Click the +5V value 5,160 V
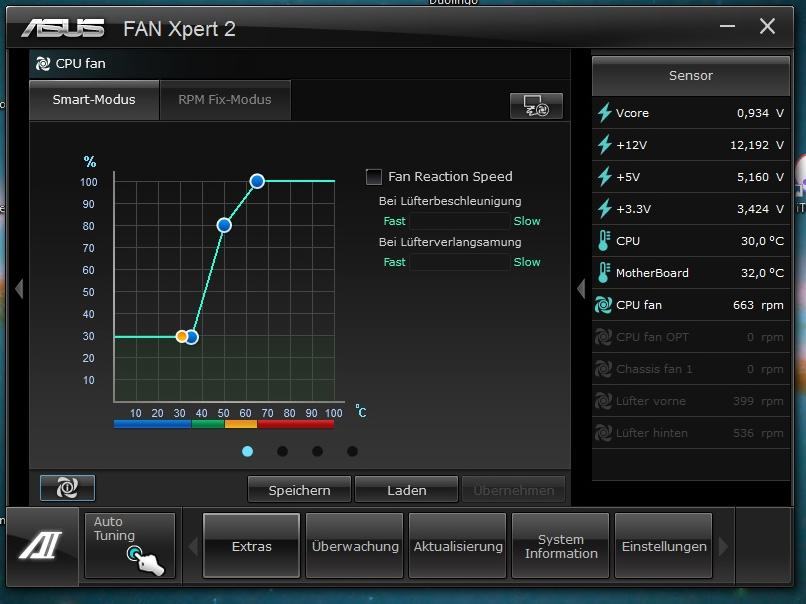Screen dimensions: 806x604 760,177
